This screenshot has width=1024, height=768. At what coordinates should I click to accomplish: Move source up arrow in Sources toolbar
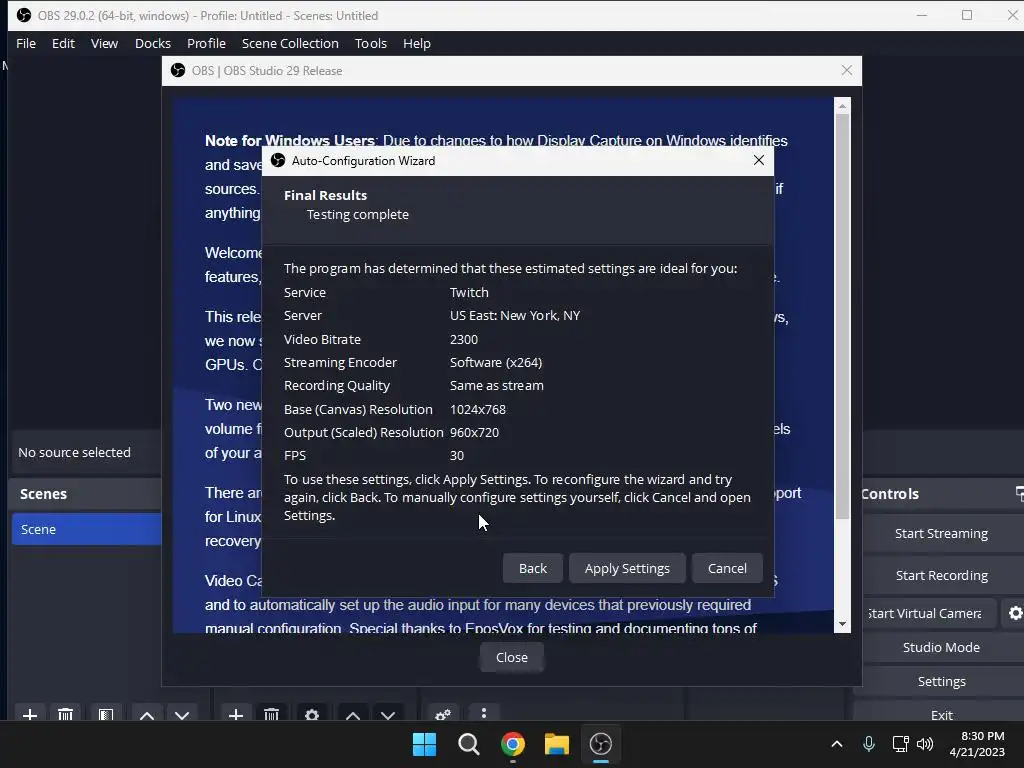pyautogui.click(x=353, y=714)
